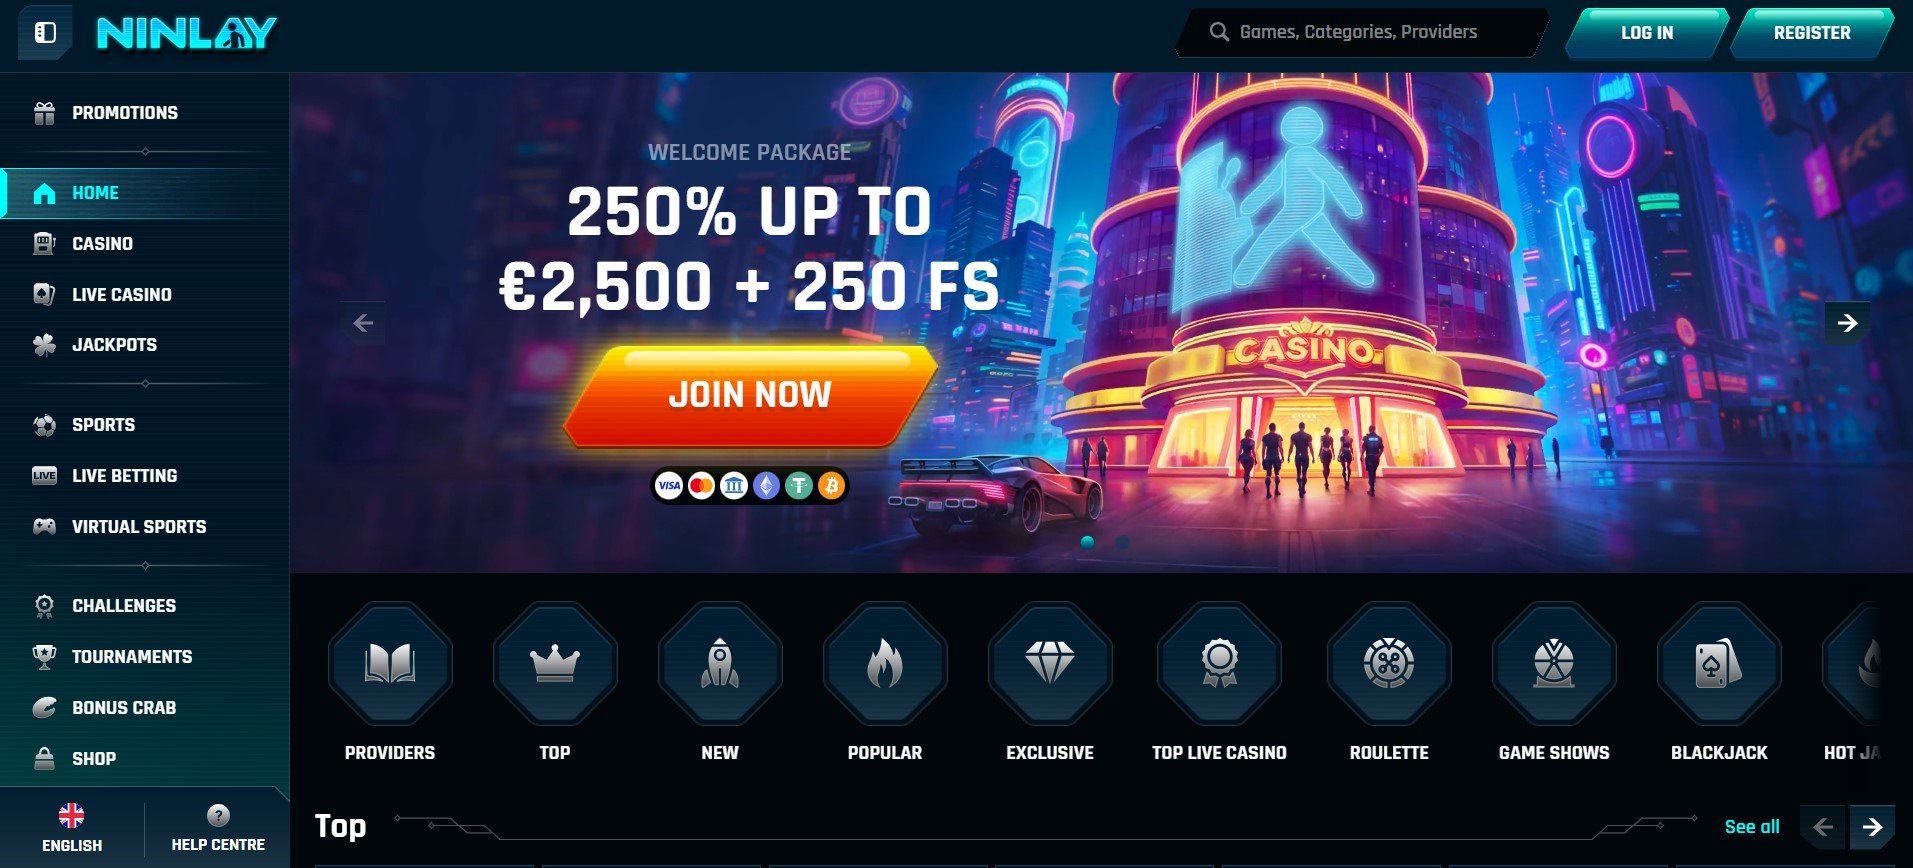Open the Game Shows category icon

(1554, 664)
